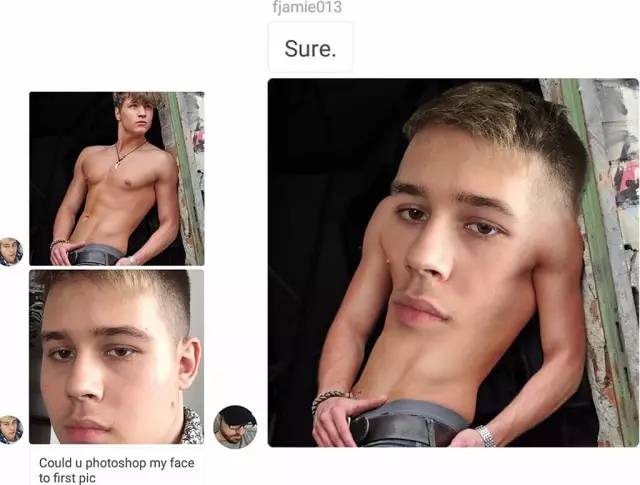Image resolution: width=640 pixels, height=485 pixels.
Task: Enlarge photo with green door frame, left side
Action: pyautogui.click(x=117, y=178)
